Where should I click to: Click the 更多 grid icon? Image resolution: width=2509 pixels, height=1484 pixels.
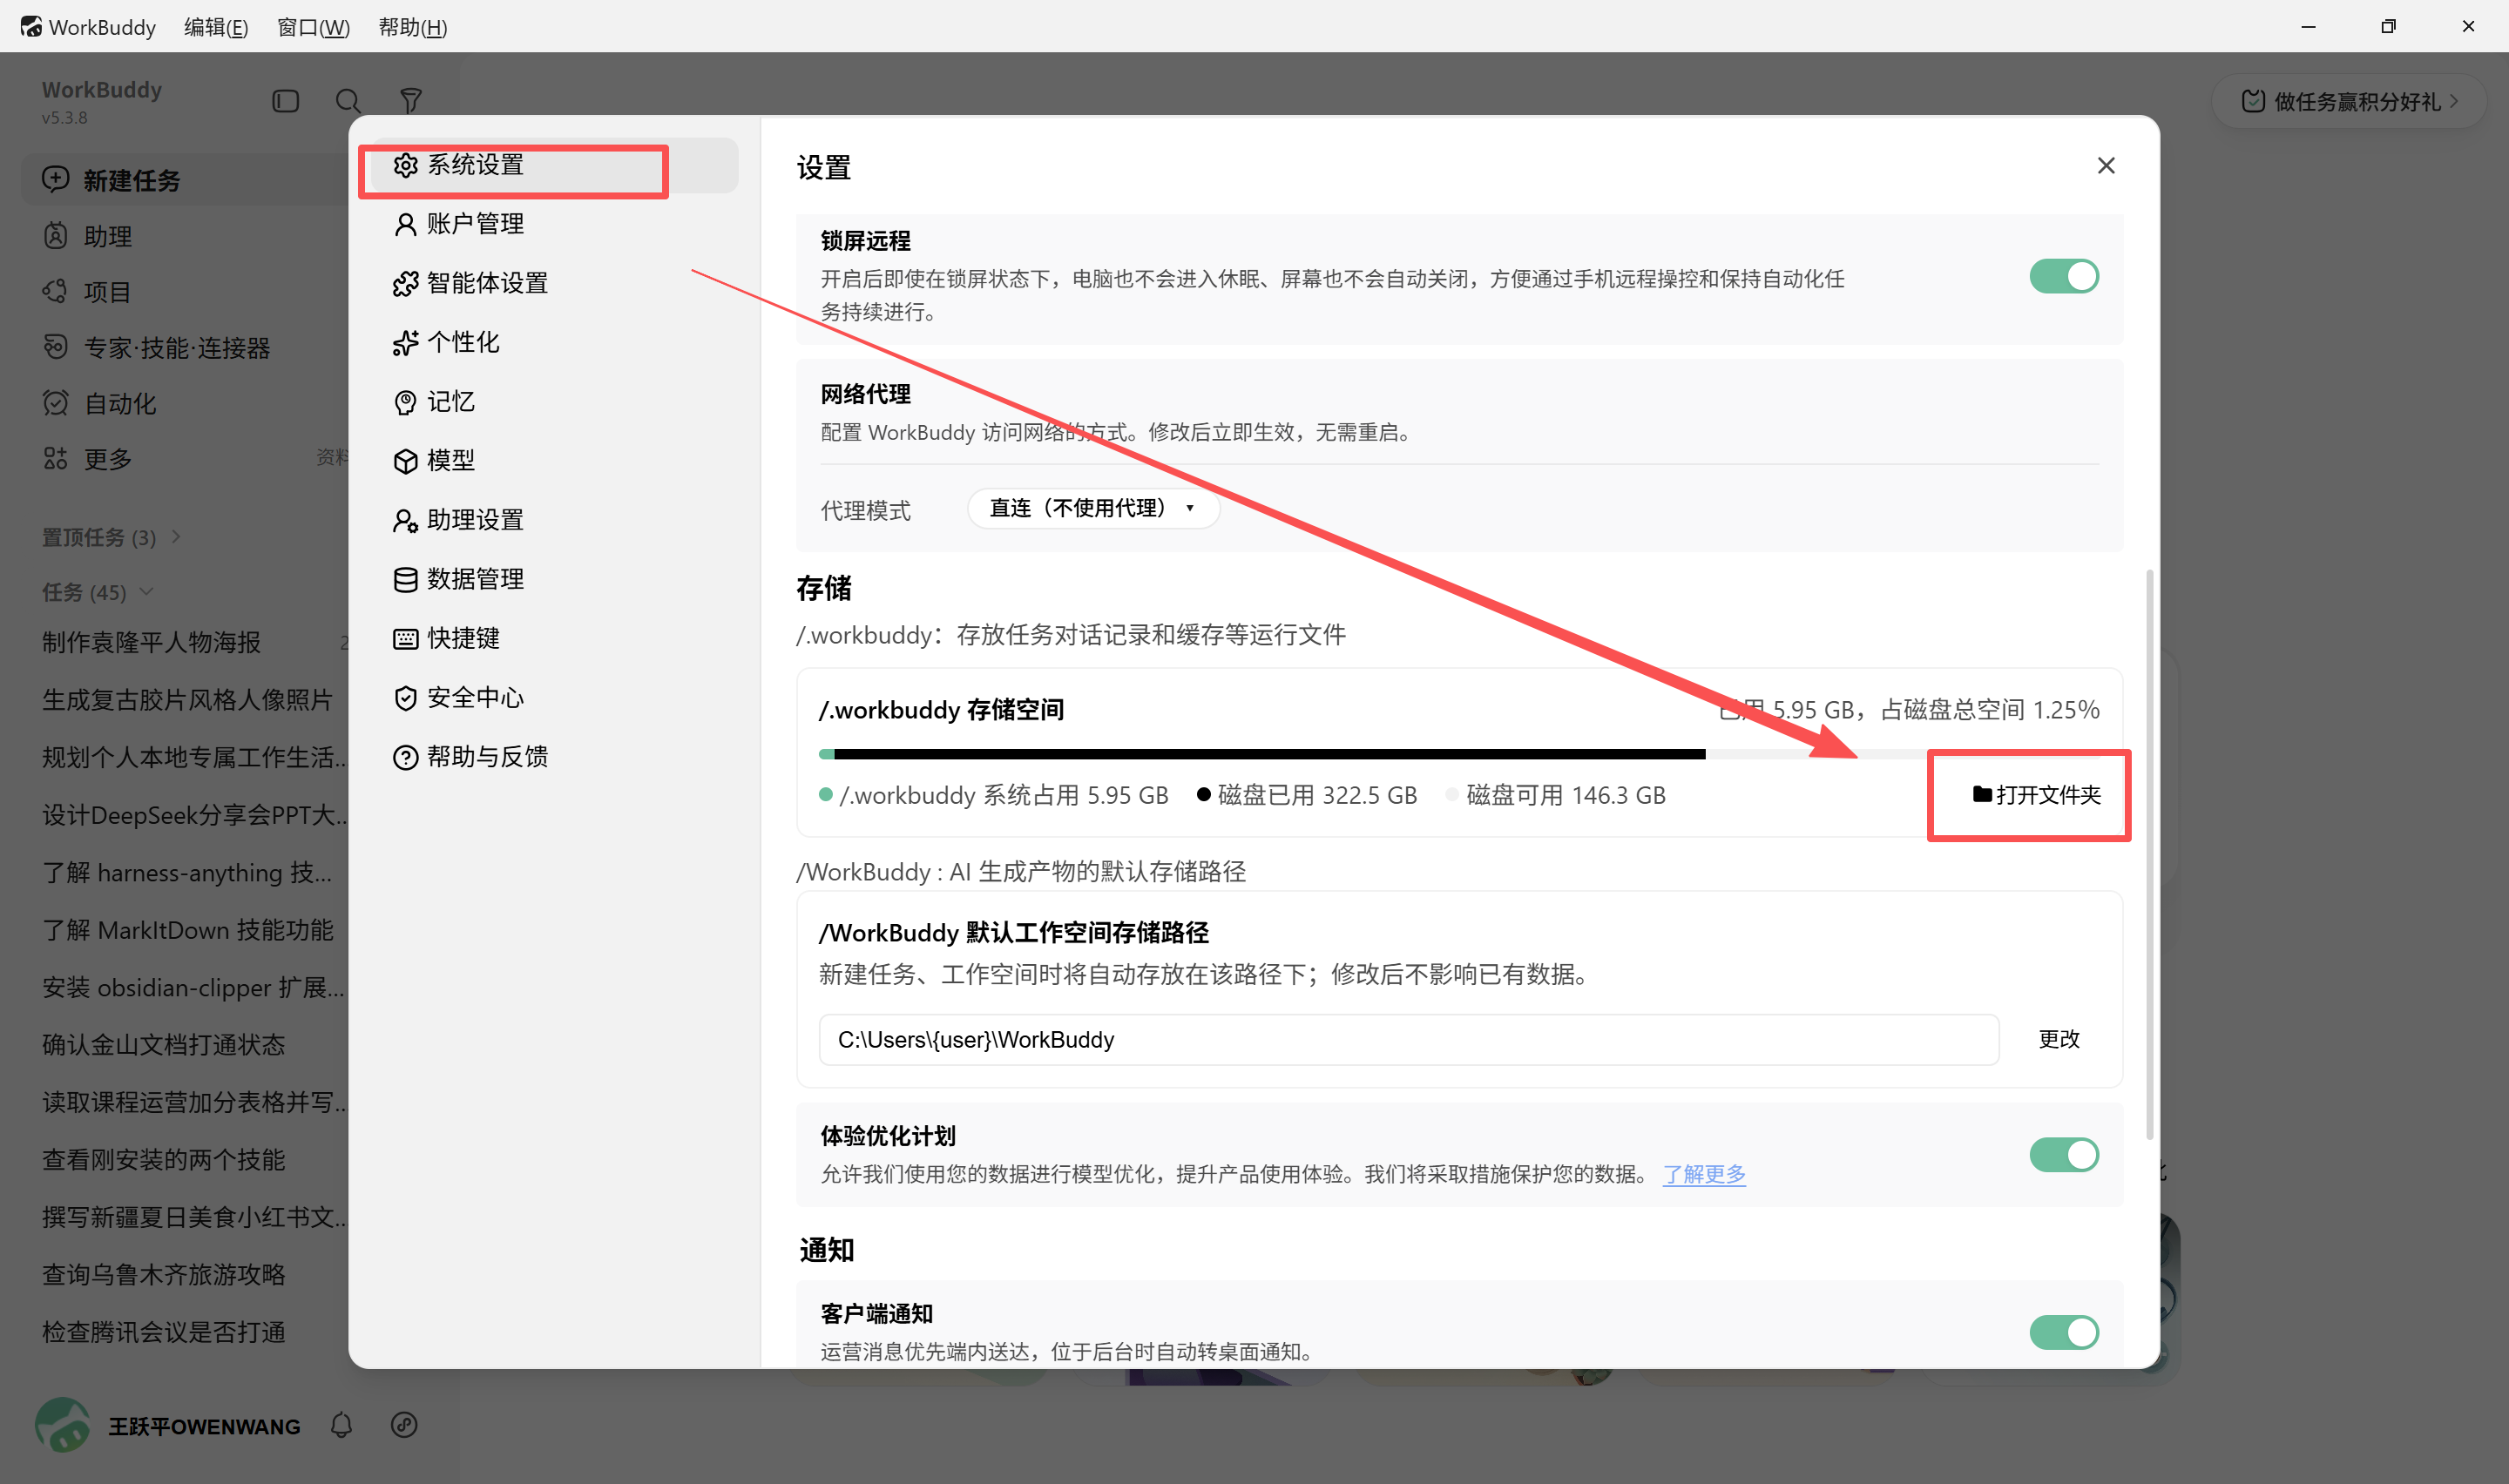pos(55,459)
